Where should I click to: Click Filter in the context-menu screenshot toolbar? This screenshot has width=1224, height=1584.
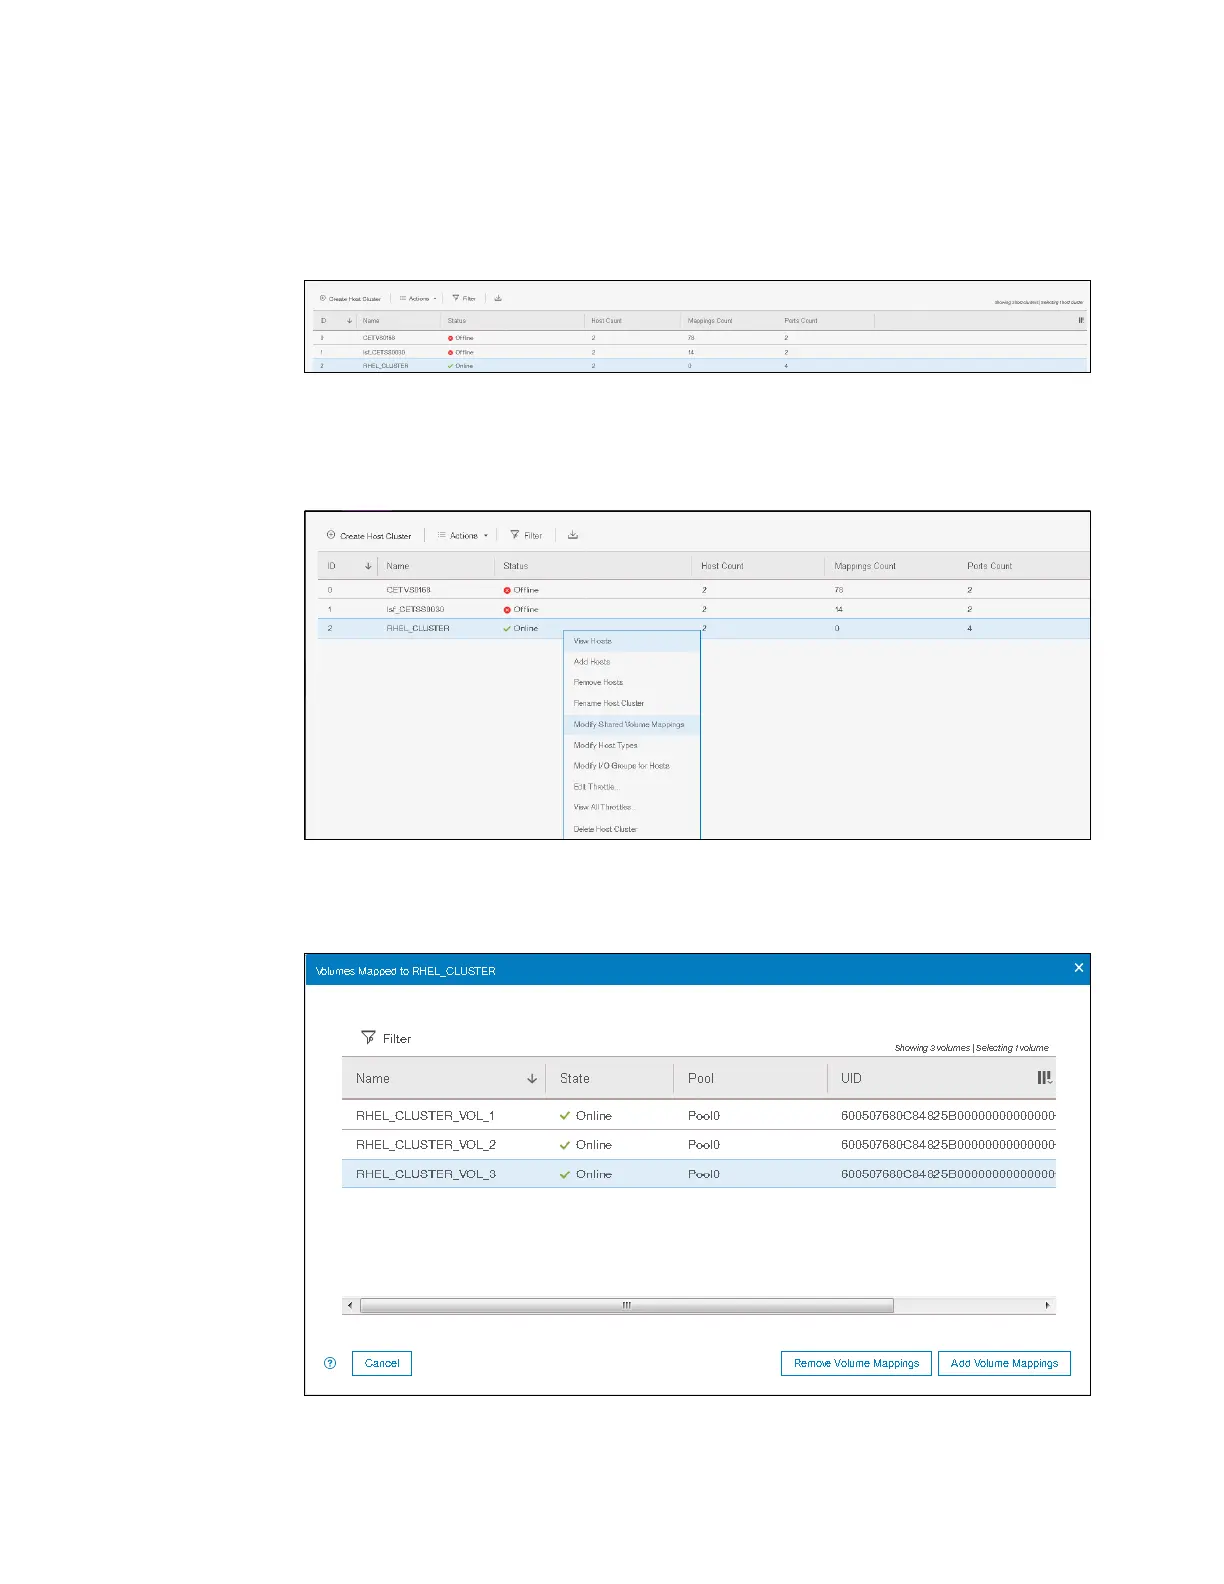(526, 536)
